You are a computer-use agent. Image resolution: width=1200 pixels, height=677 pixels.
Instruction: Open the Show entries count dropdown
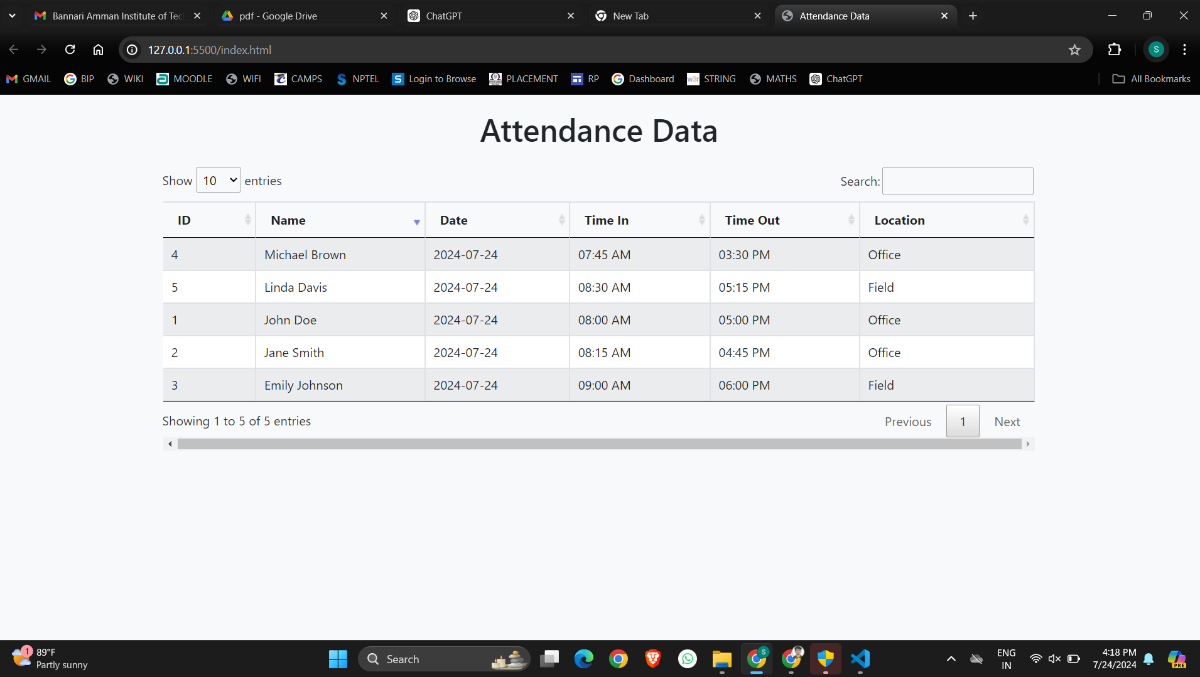tap(218, 181)
